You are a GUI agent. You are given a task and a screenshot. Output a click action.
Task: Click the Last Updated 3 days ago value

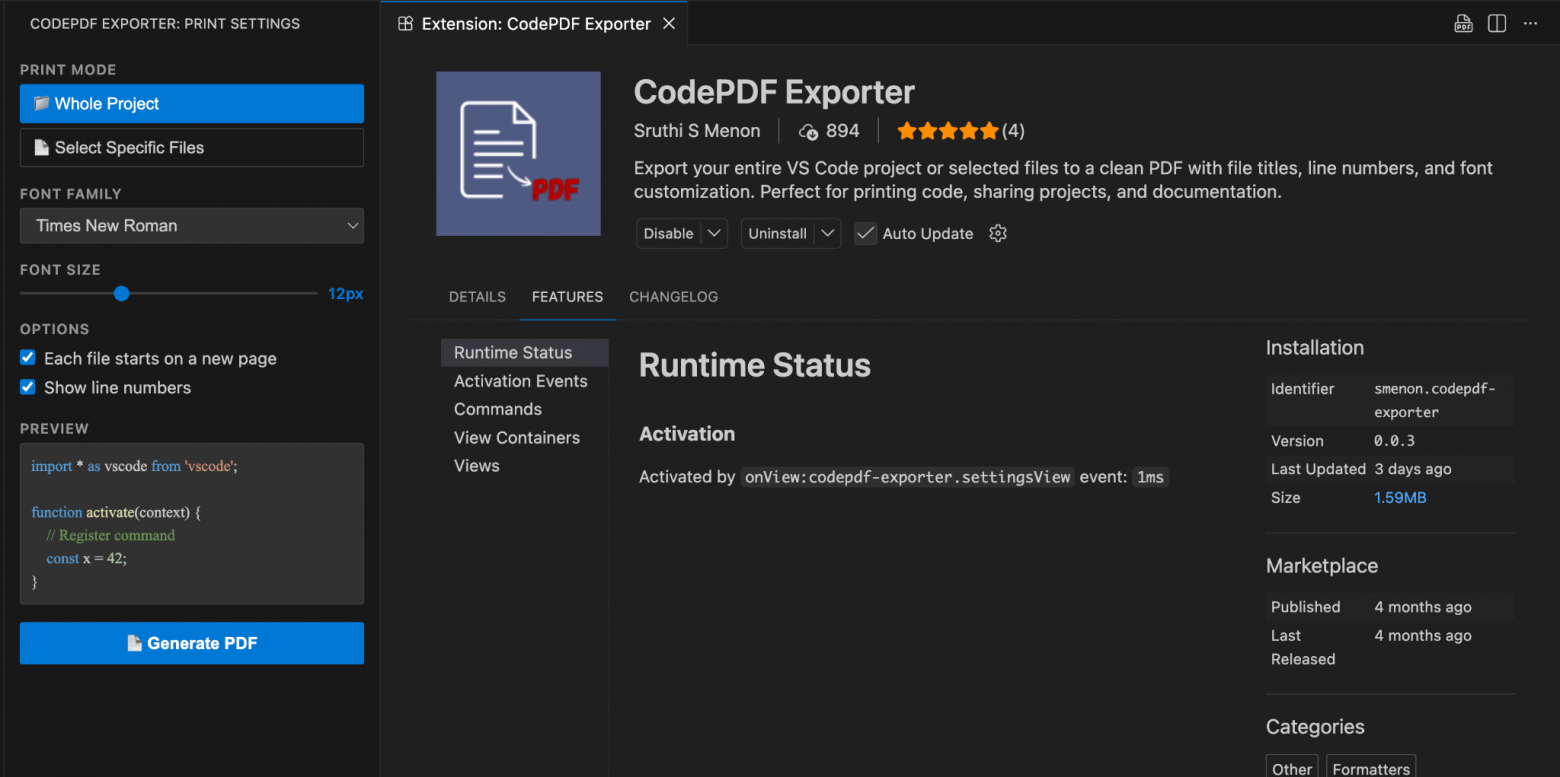pos(1413,469)
